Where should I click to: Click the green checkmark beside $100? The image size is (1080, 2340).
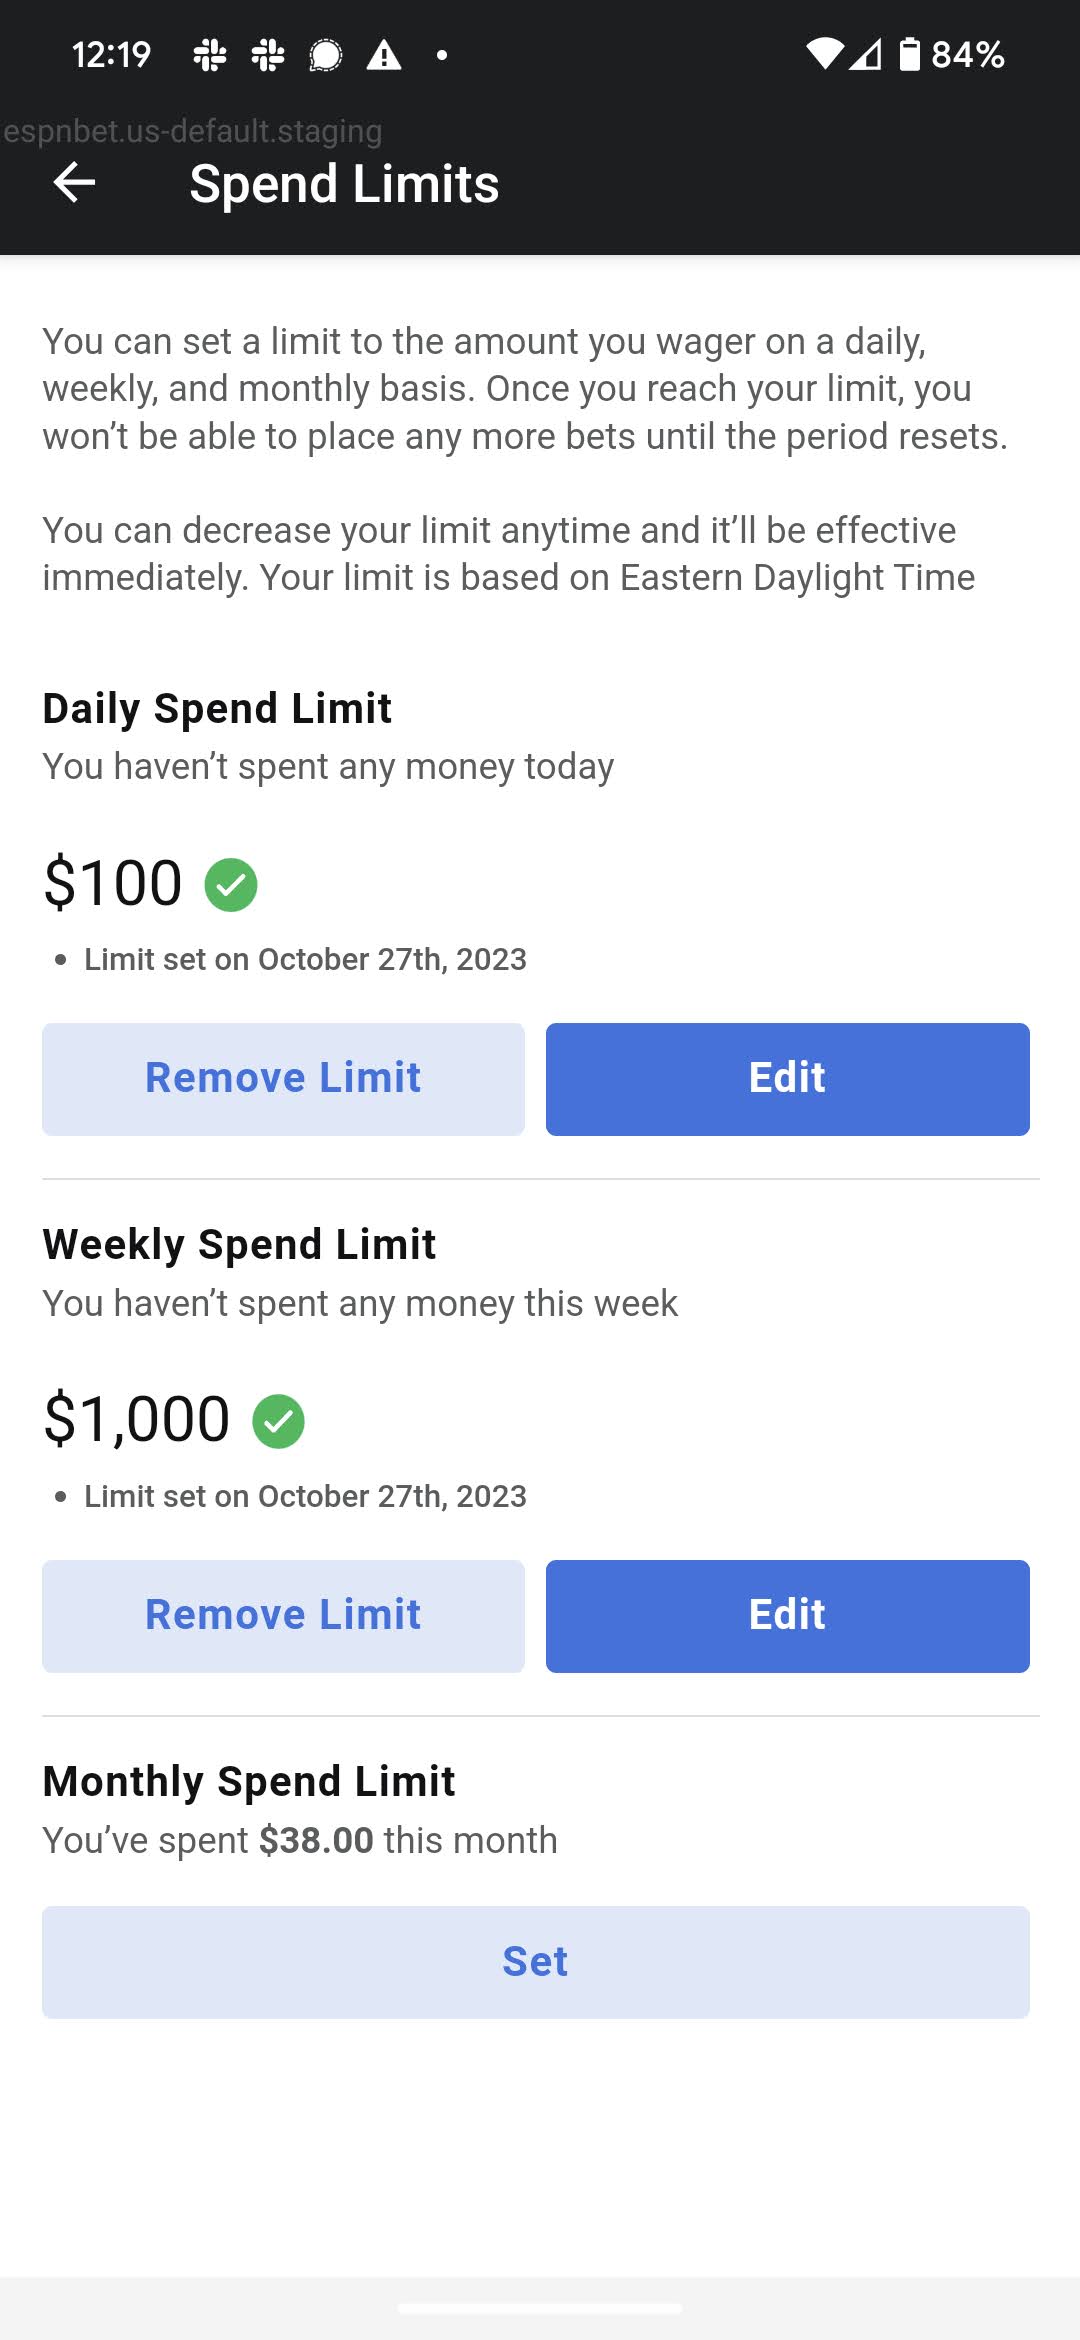[231, 885]
